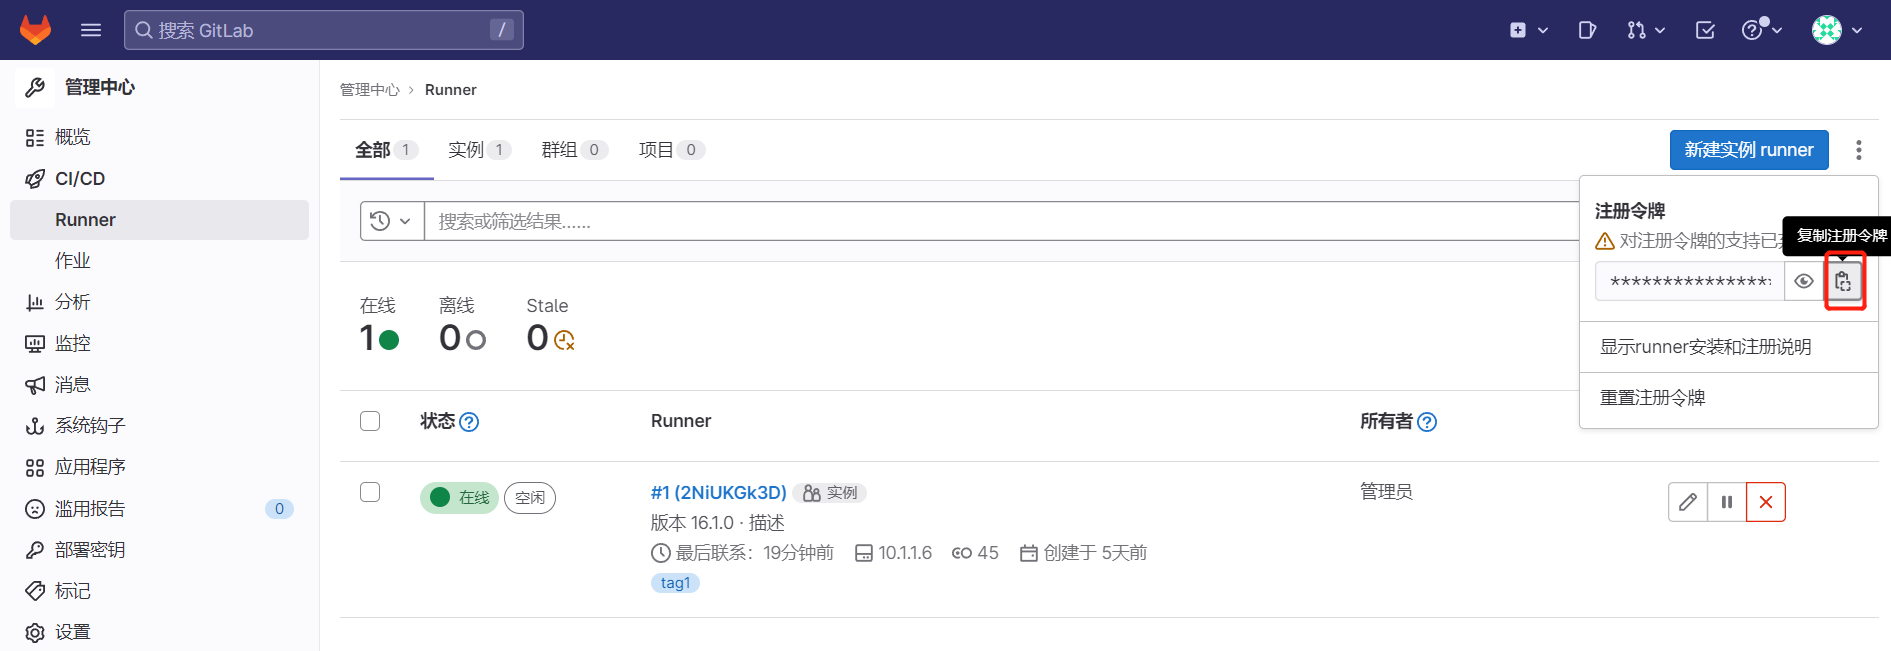Image resolution: width=1891 pixels, height=651 pixels.
Task: Click the 管理中心 wrench icon
Action: [x=35, y=87]
